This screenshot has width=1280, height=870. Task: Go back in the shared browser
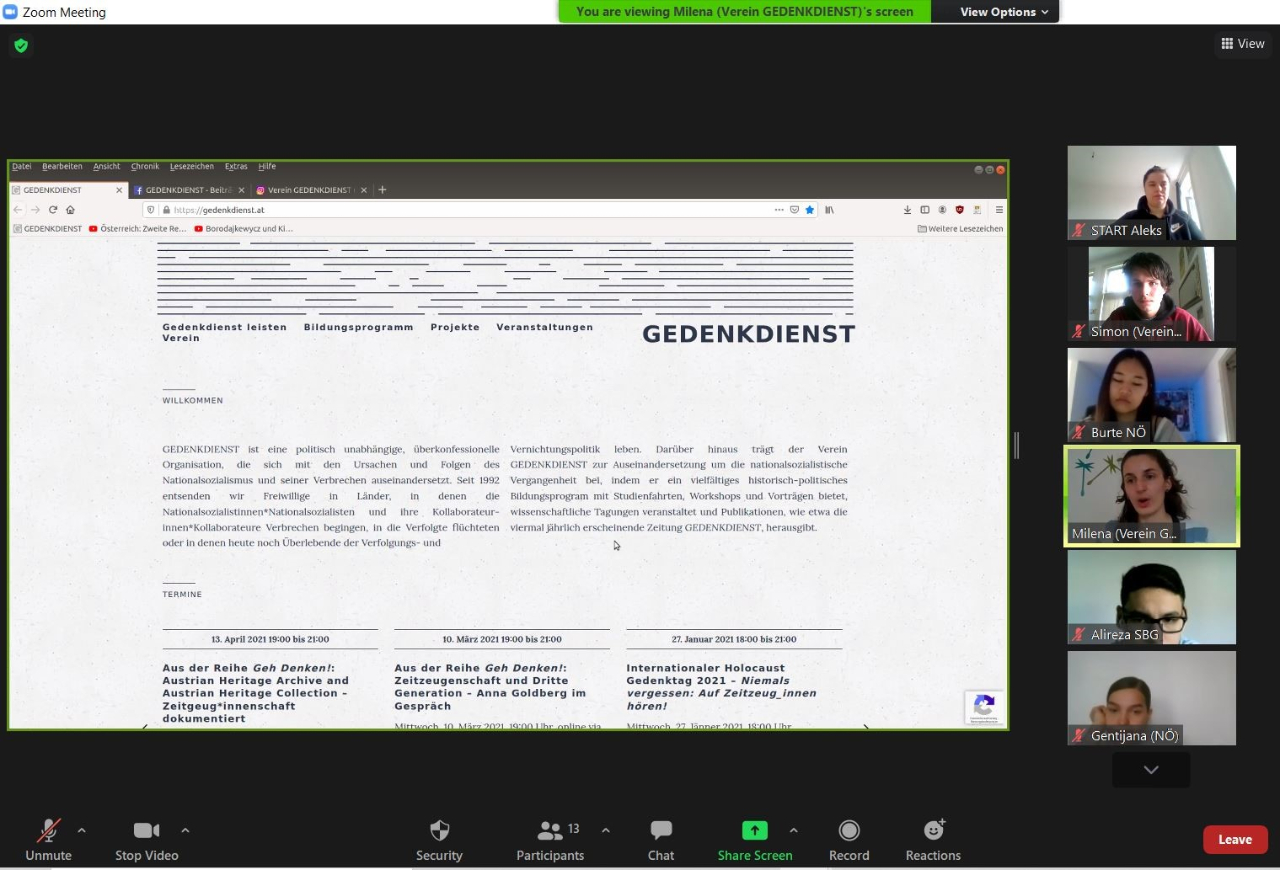(18, 210)
